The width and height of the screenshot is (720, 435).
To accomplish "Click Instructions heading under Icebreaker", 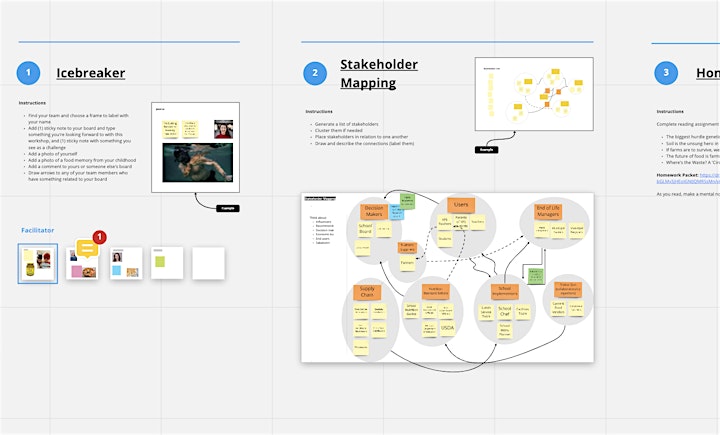I will tap(32, 103).
